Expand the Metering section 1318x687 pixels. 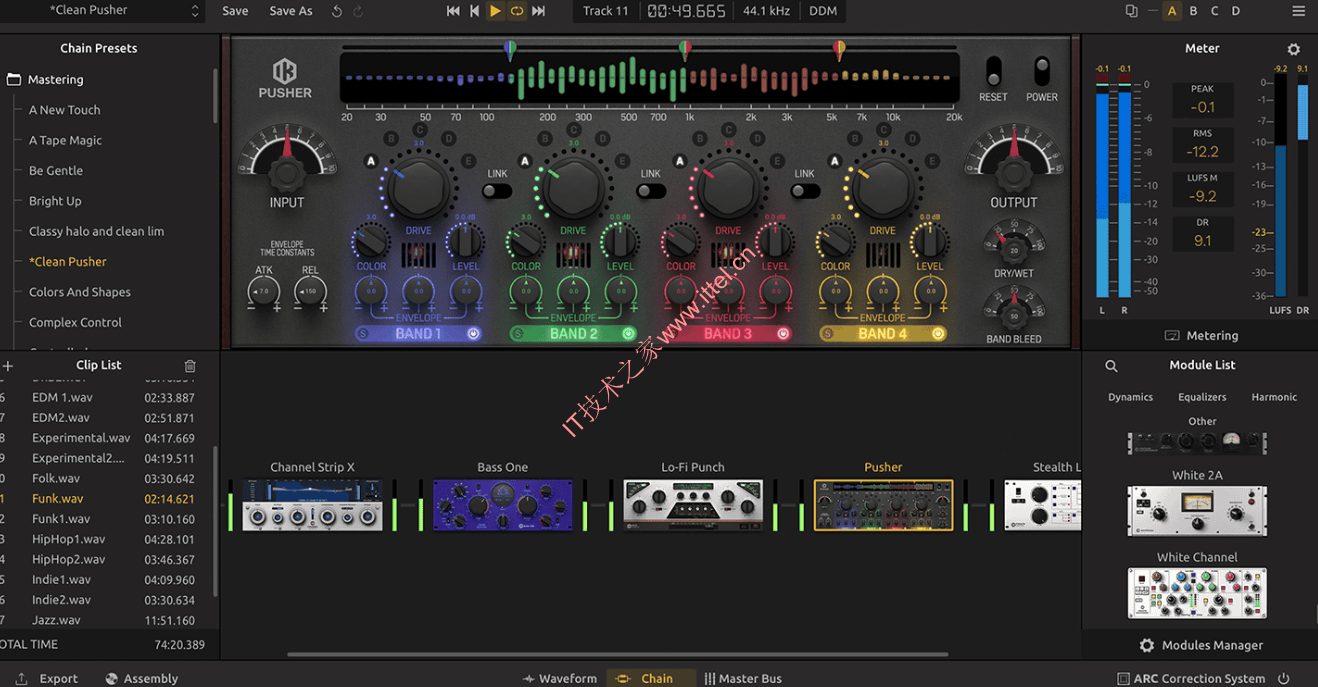click(x=1201, y=336)
